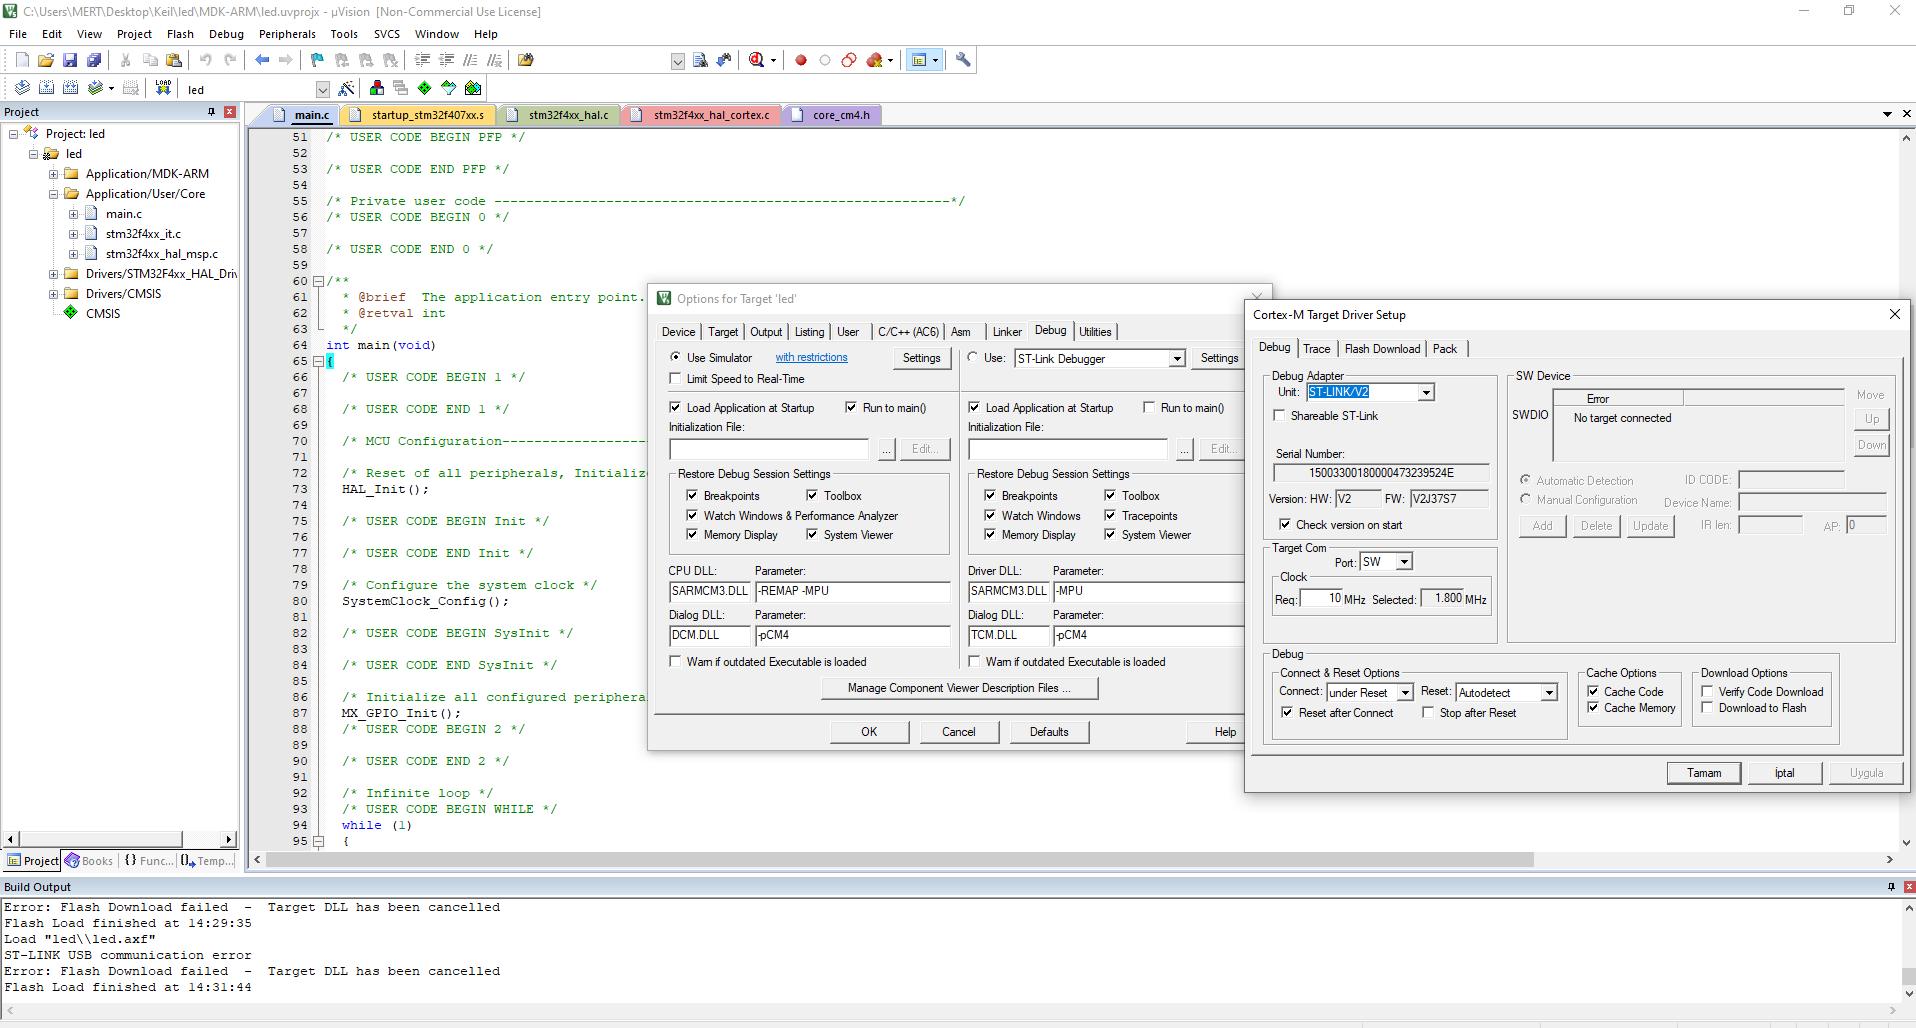This screenshot has height=1028, width=1916.
Task: Click the Save file icon
Action: [x=70, y=60]
